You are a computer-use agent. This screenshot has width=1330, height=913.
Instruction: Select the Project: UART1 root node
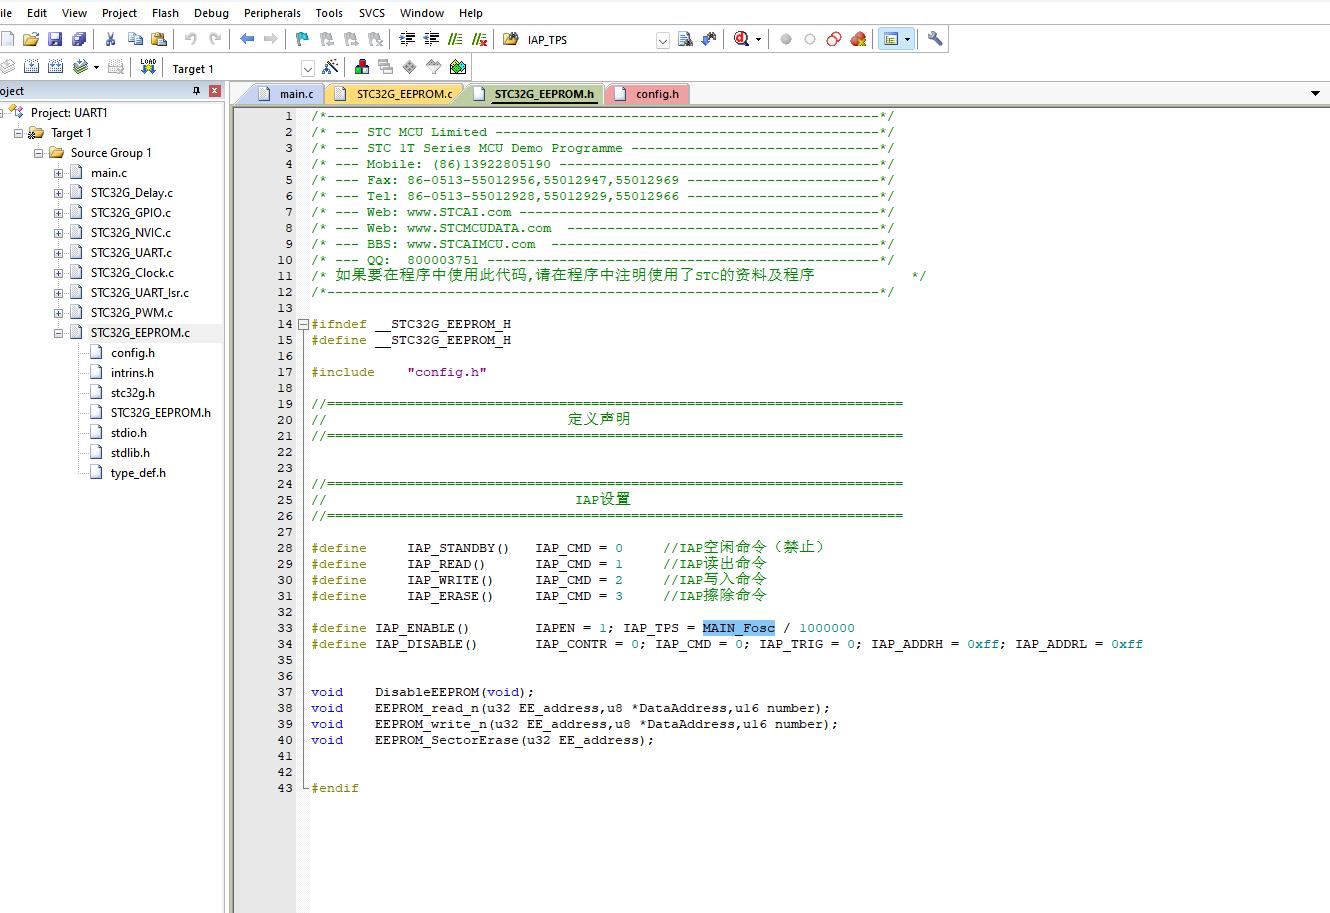coord(69,113)
